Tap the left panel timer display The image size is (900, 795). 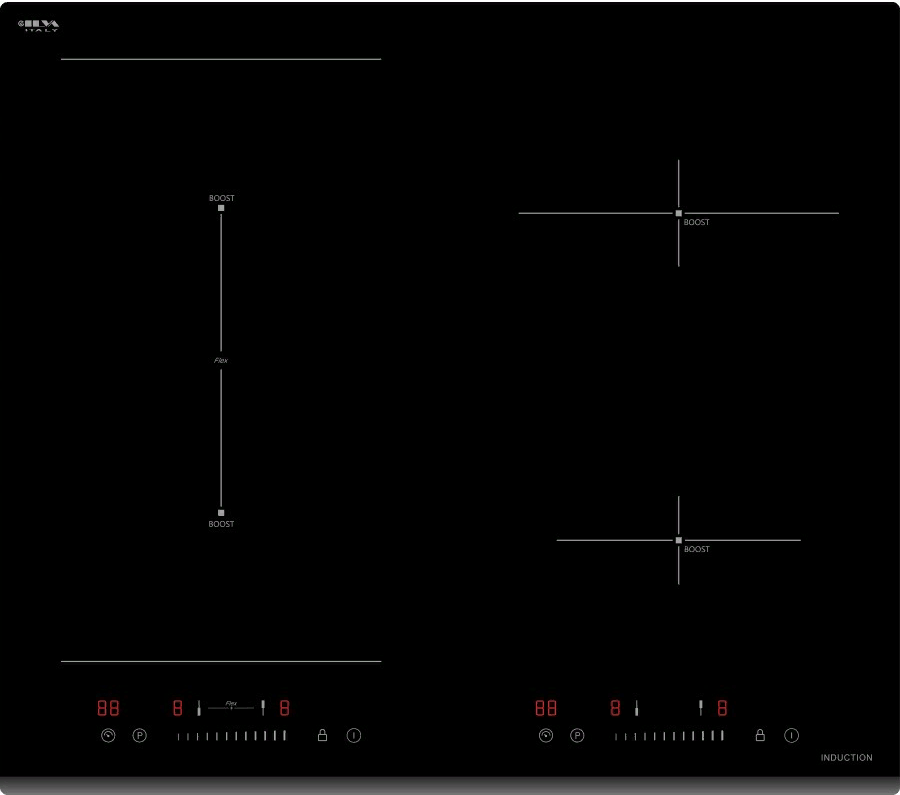108,708
